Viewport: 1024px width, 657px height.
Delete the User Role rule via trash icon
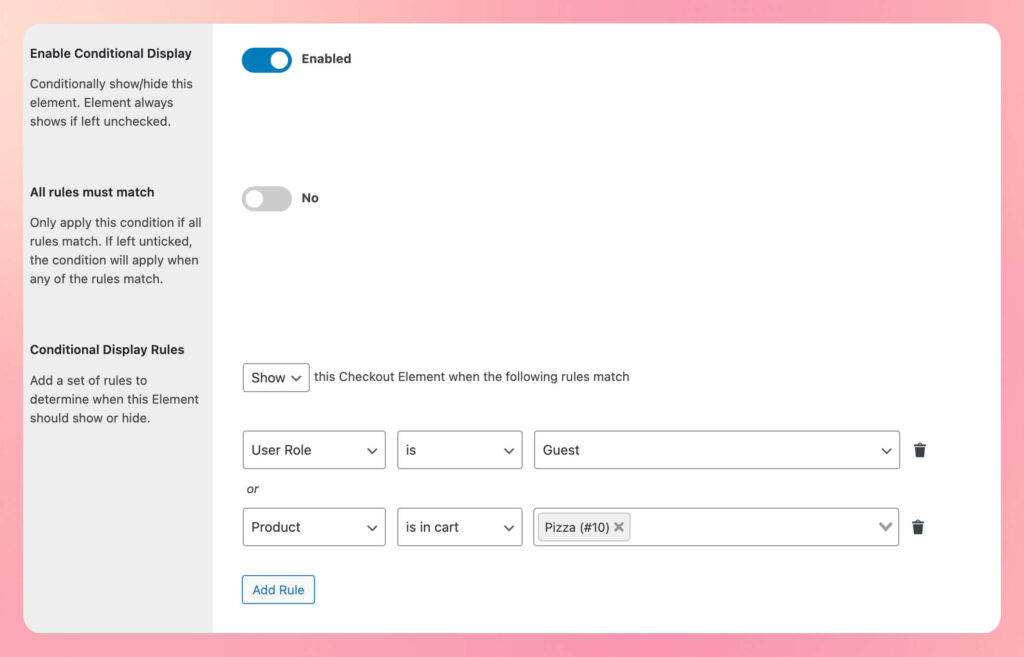919,449
